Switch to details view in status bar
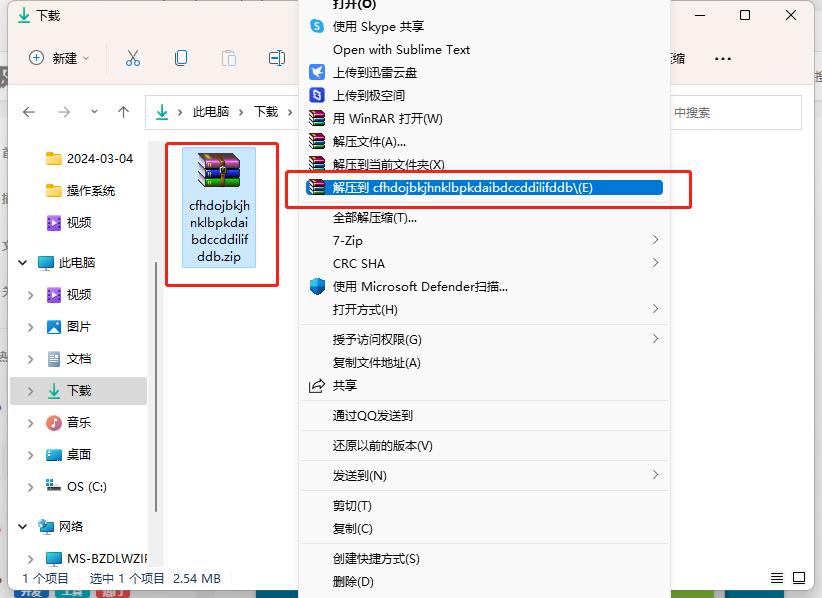 coord(777,578)
